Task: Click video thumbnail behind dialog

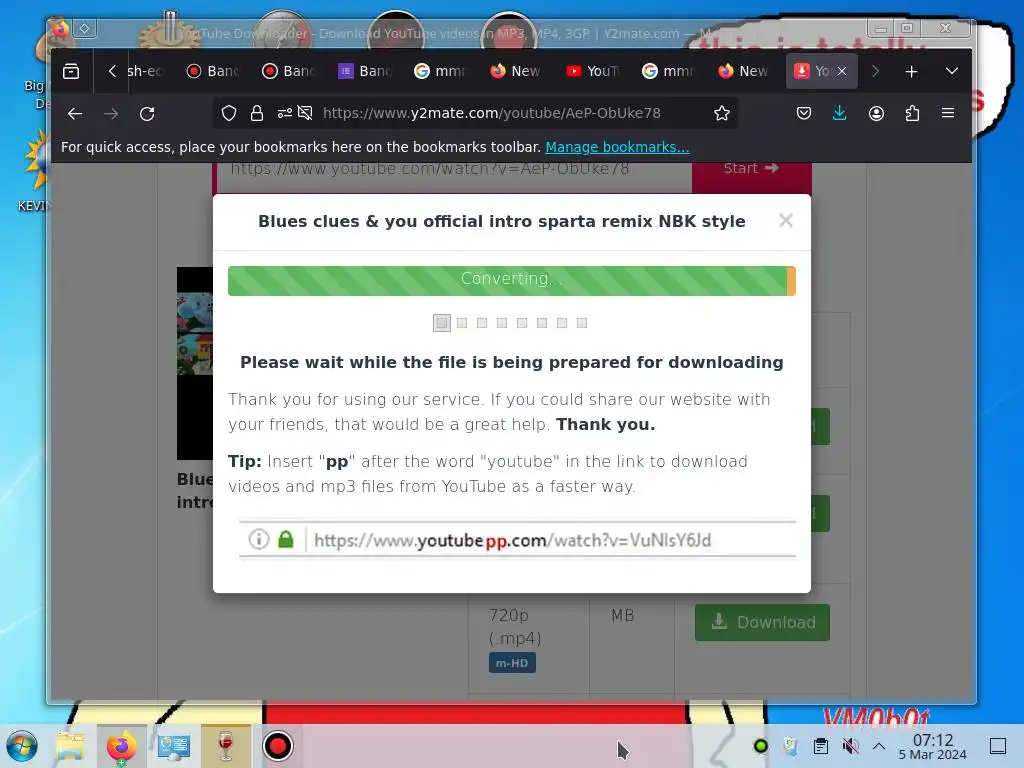Action: 195,362
